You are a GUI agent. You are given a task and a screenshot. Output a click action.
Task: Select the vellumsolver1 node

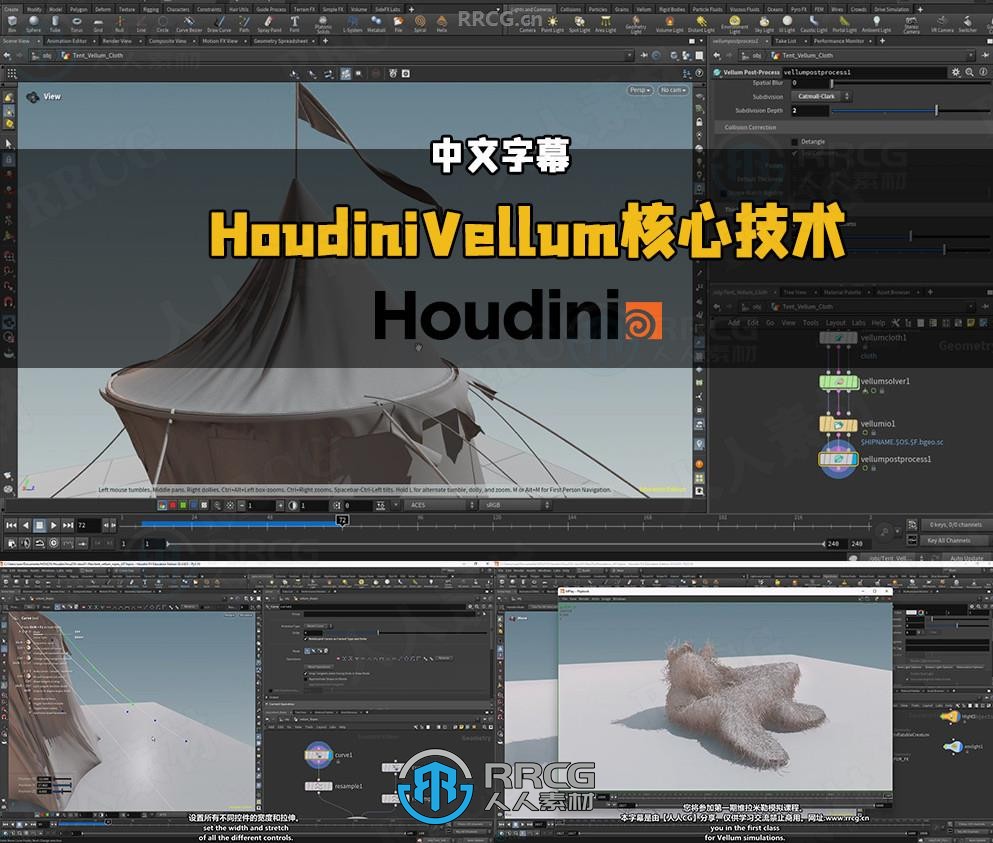pyautogui.click(x=839, y=382)
